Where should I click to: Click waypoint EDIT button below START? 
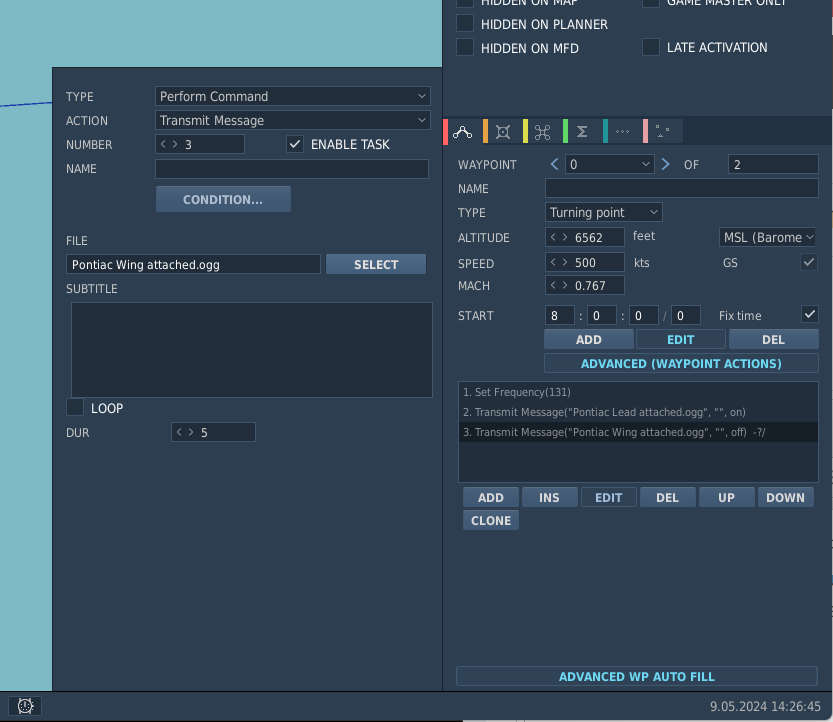[x=681, y=339]
